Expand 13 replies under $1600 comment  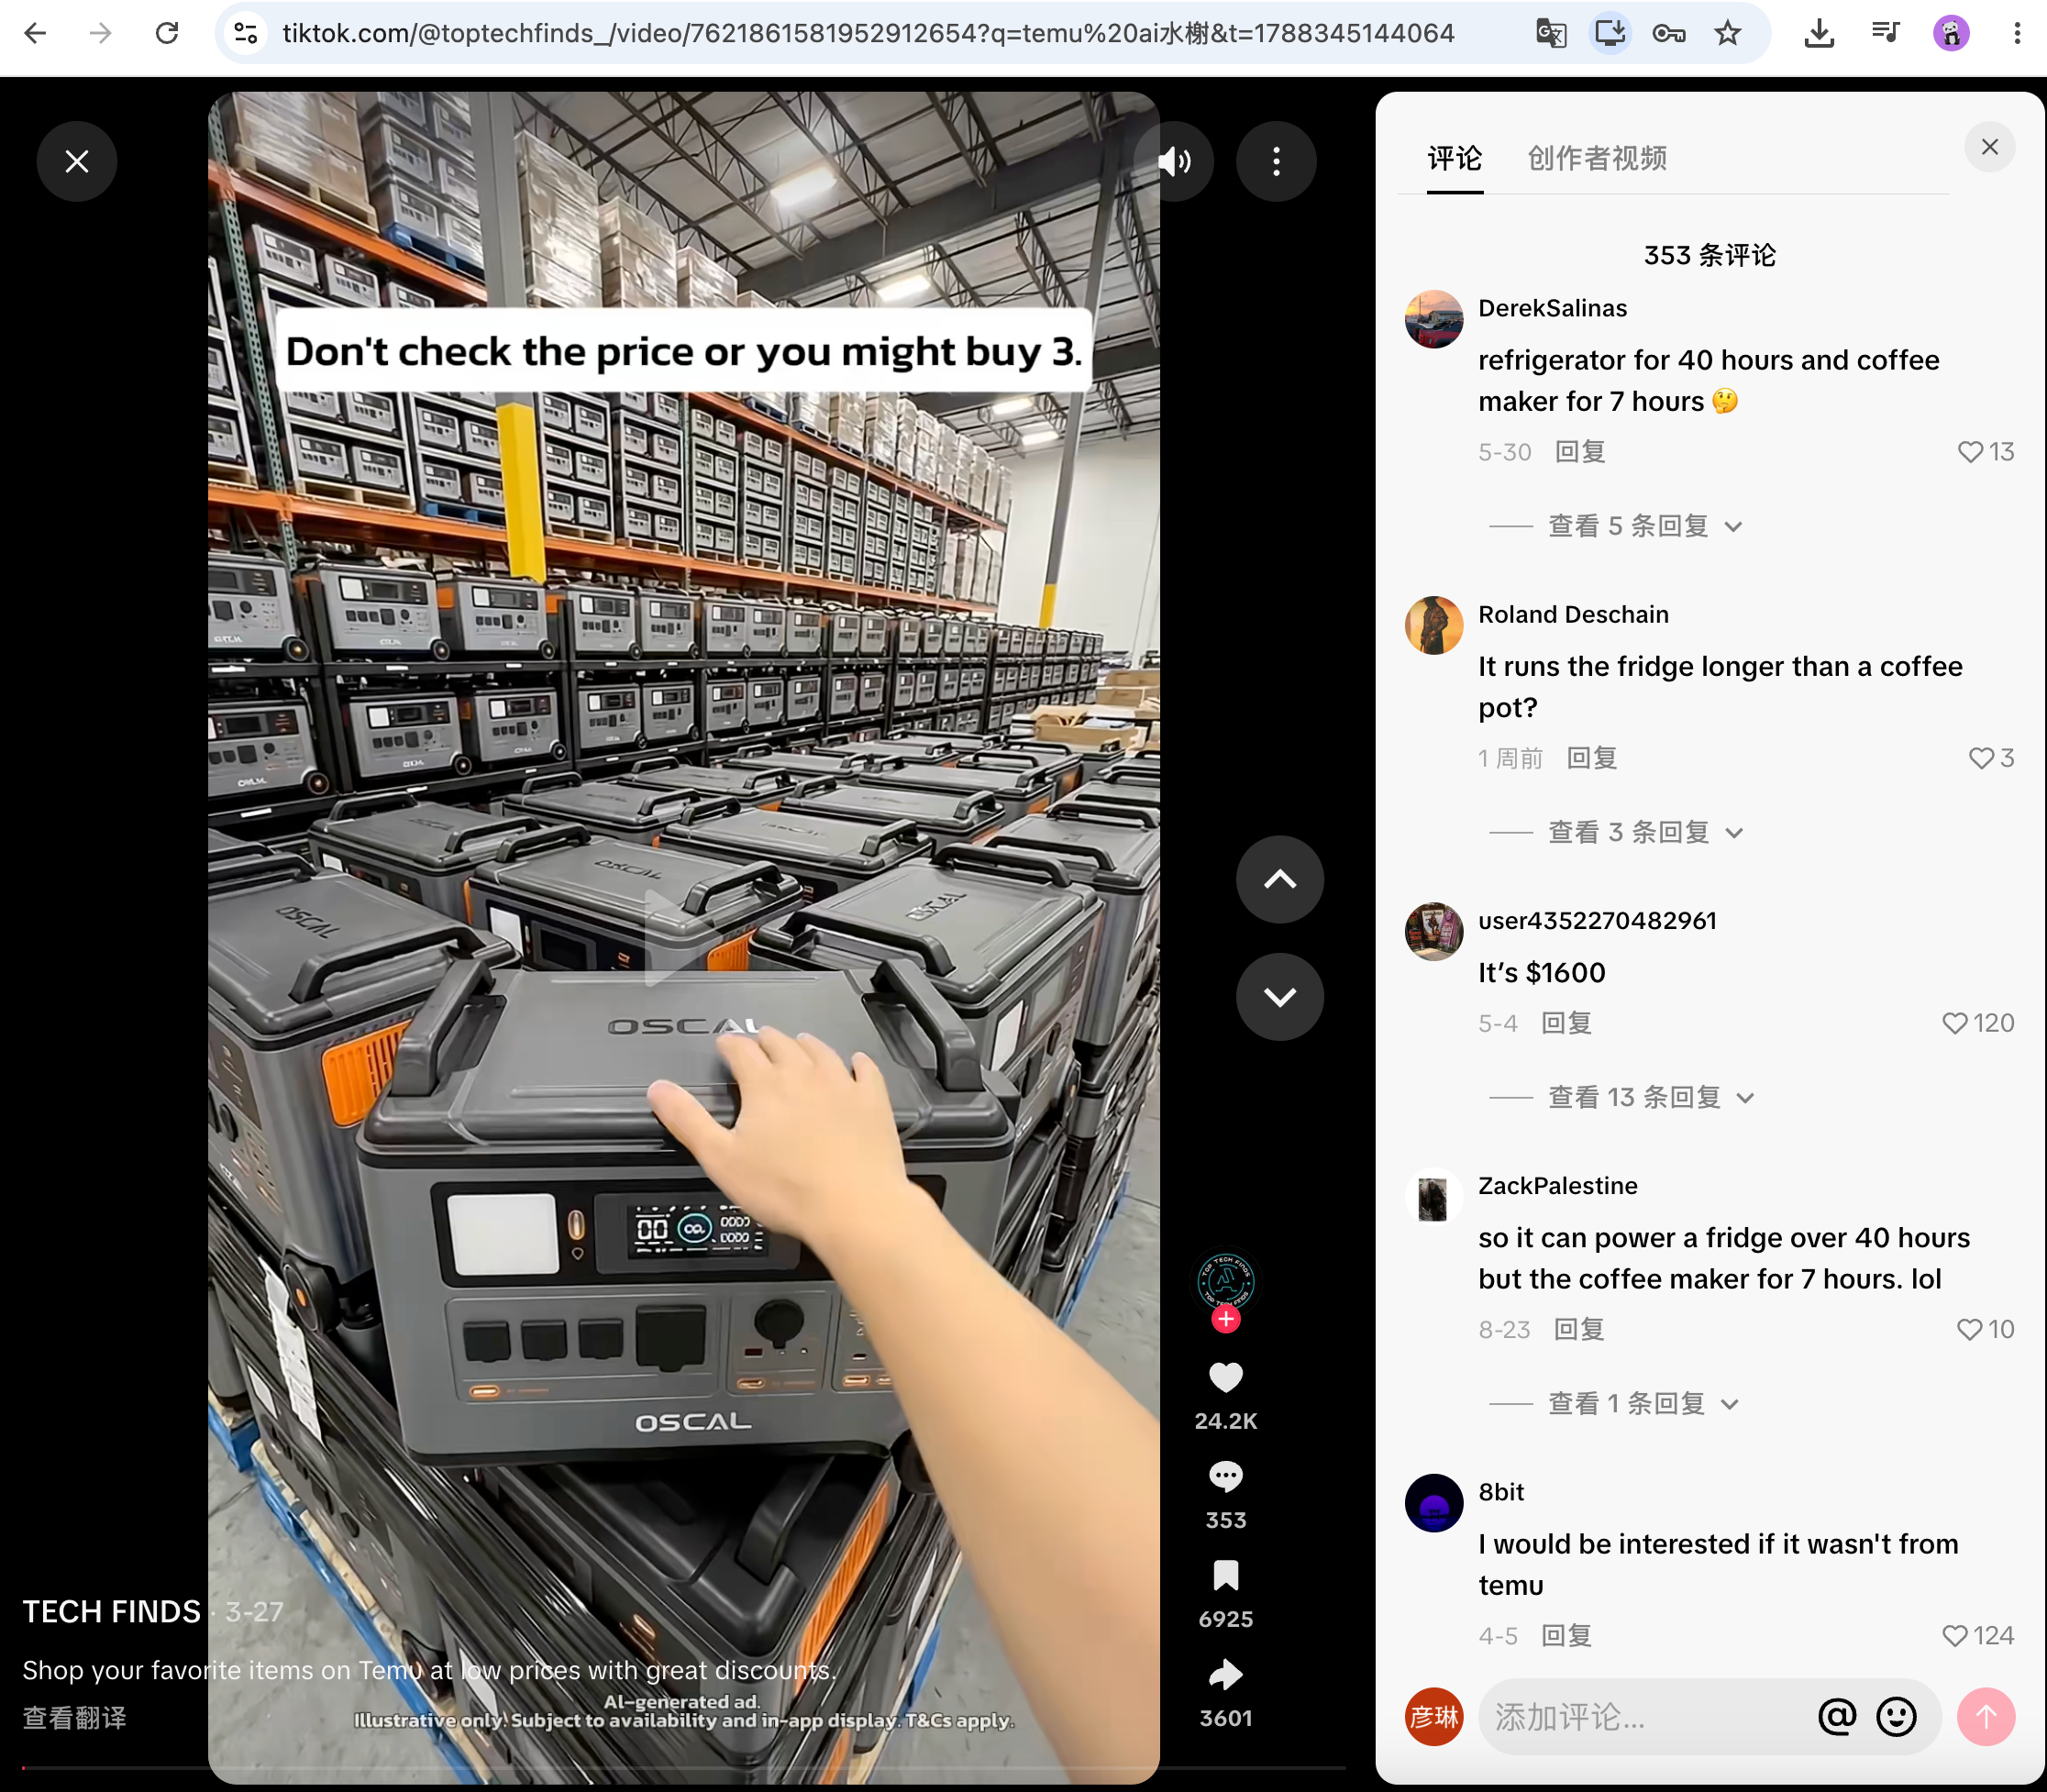tap(1651, 1097)
